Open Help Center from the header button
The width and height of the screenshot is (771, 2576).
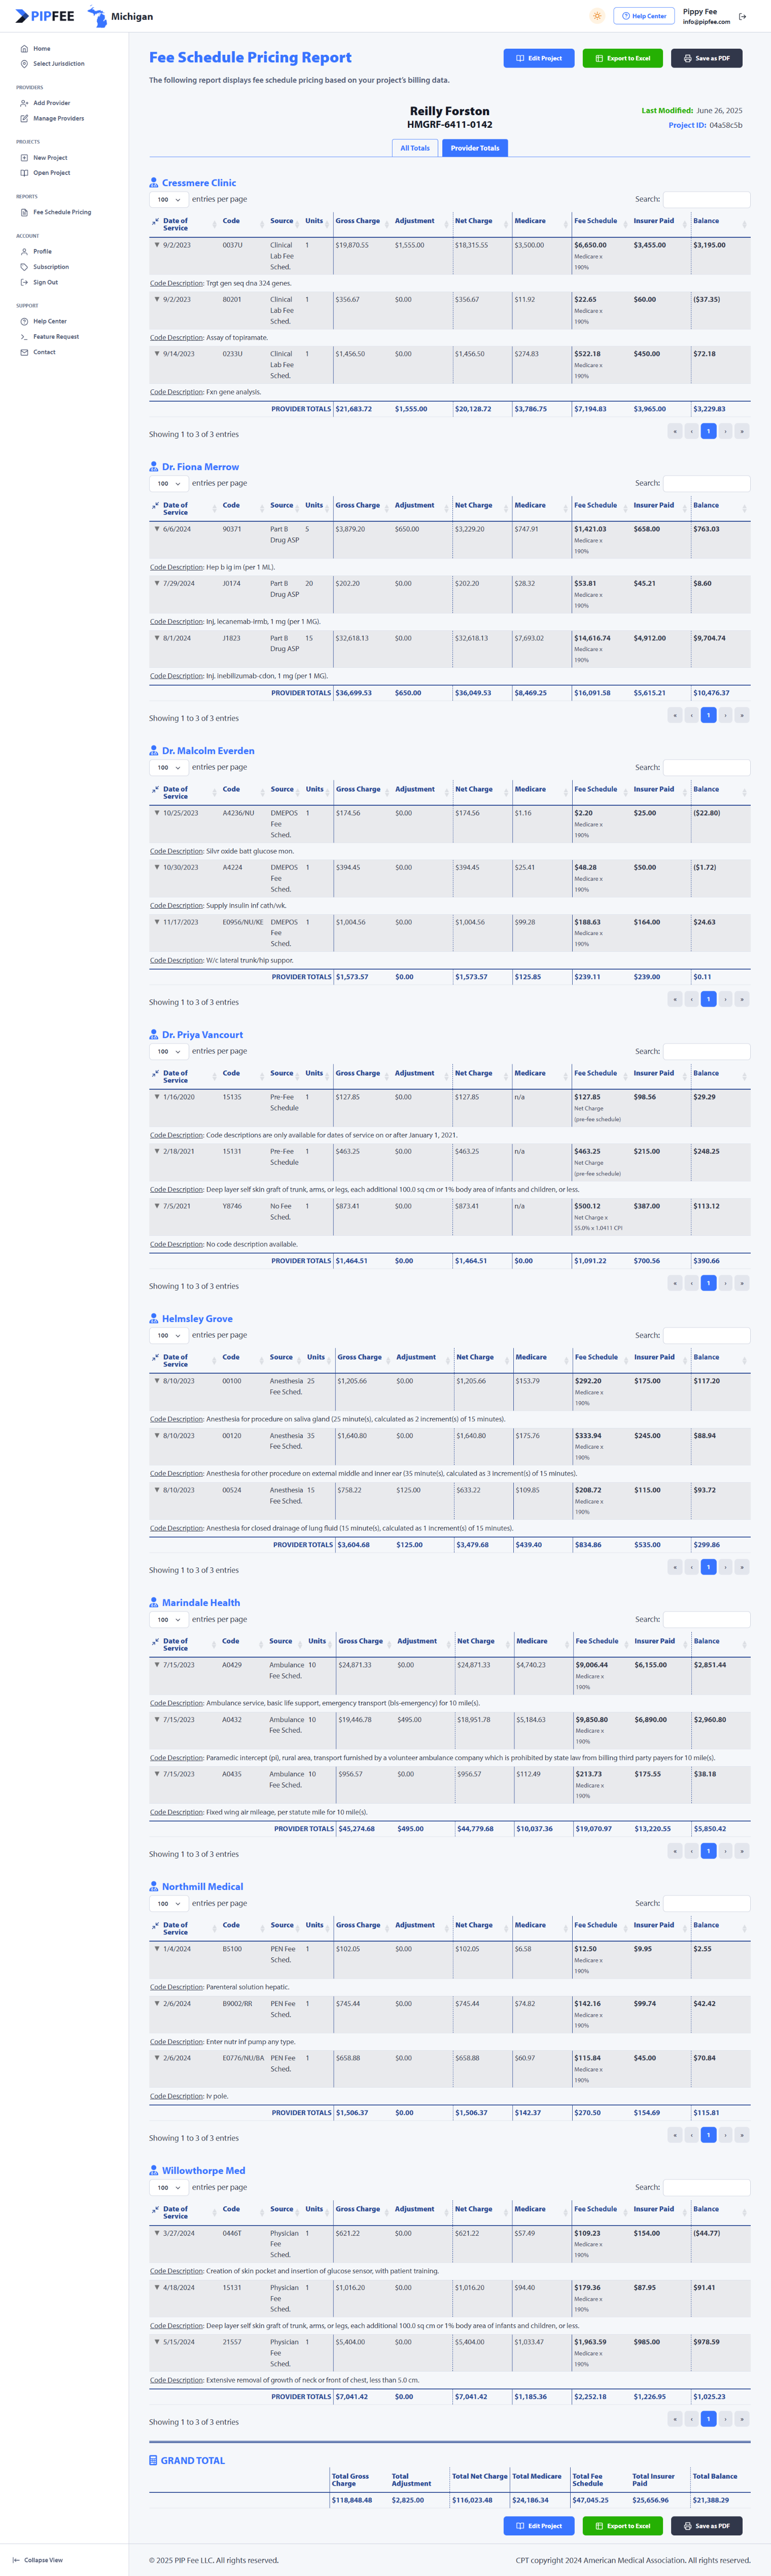(644, 16)
